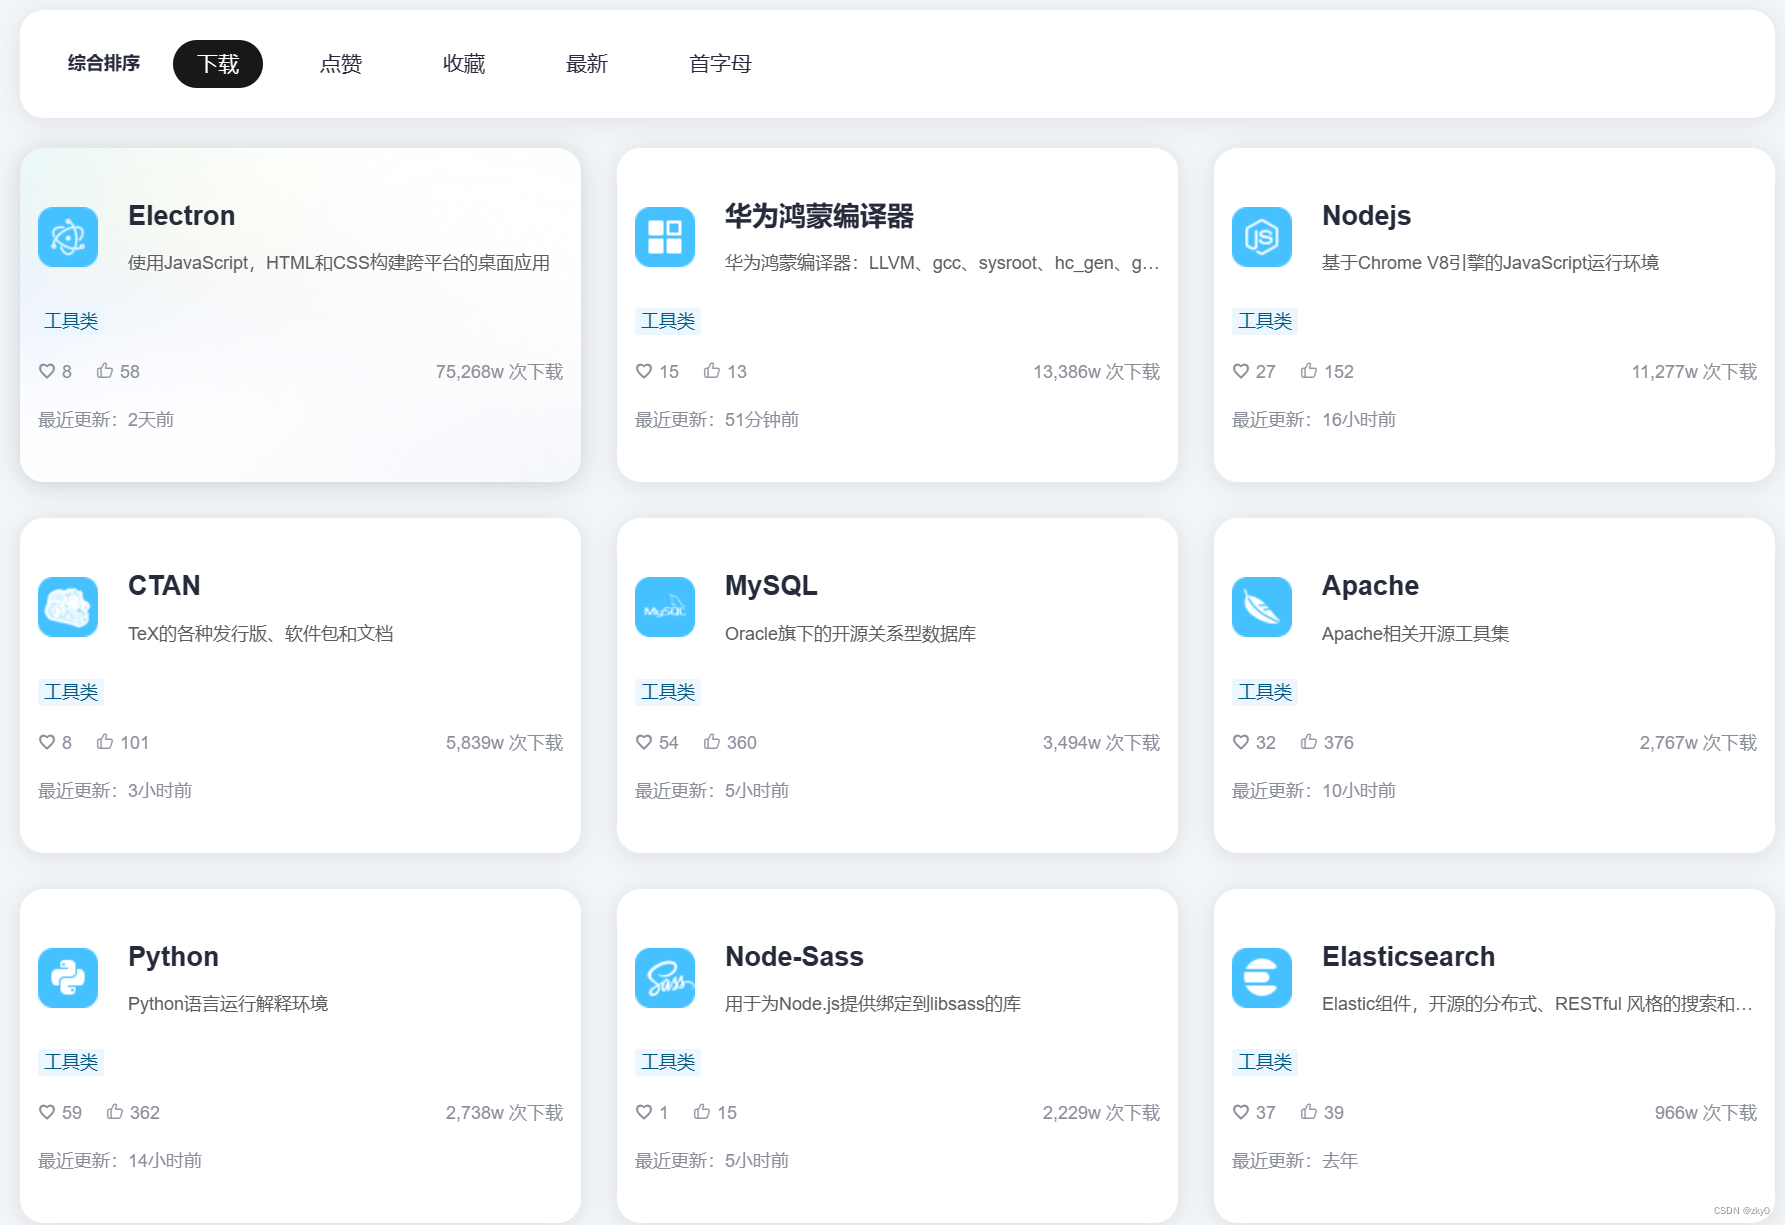
Task: Click the 工具类 tag on Nodejs card
Action: coord(1265,321)
